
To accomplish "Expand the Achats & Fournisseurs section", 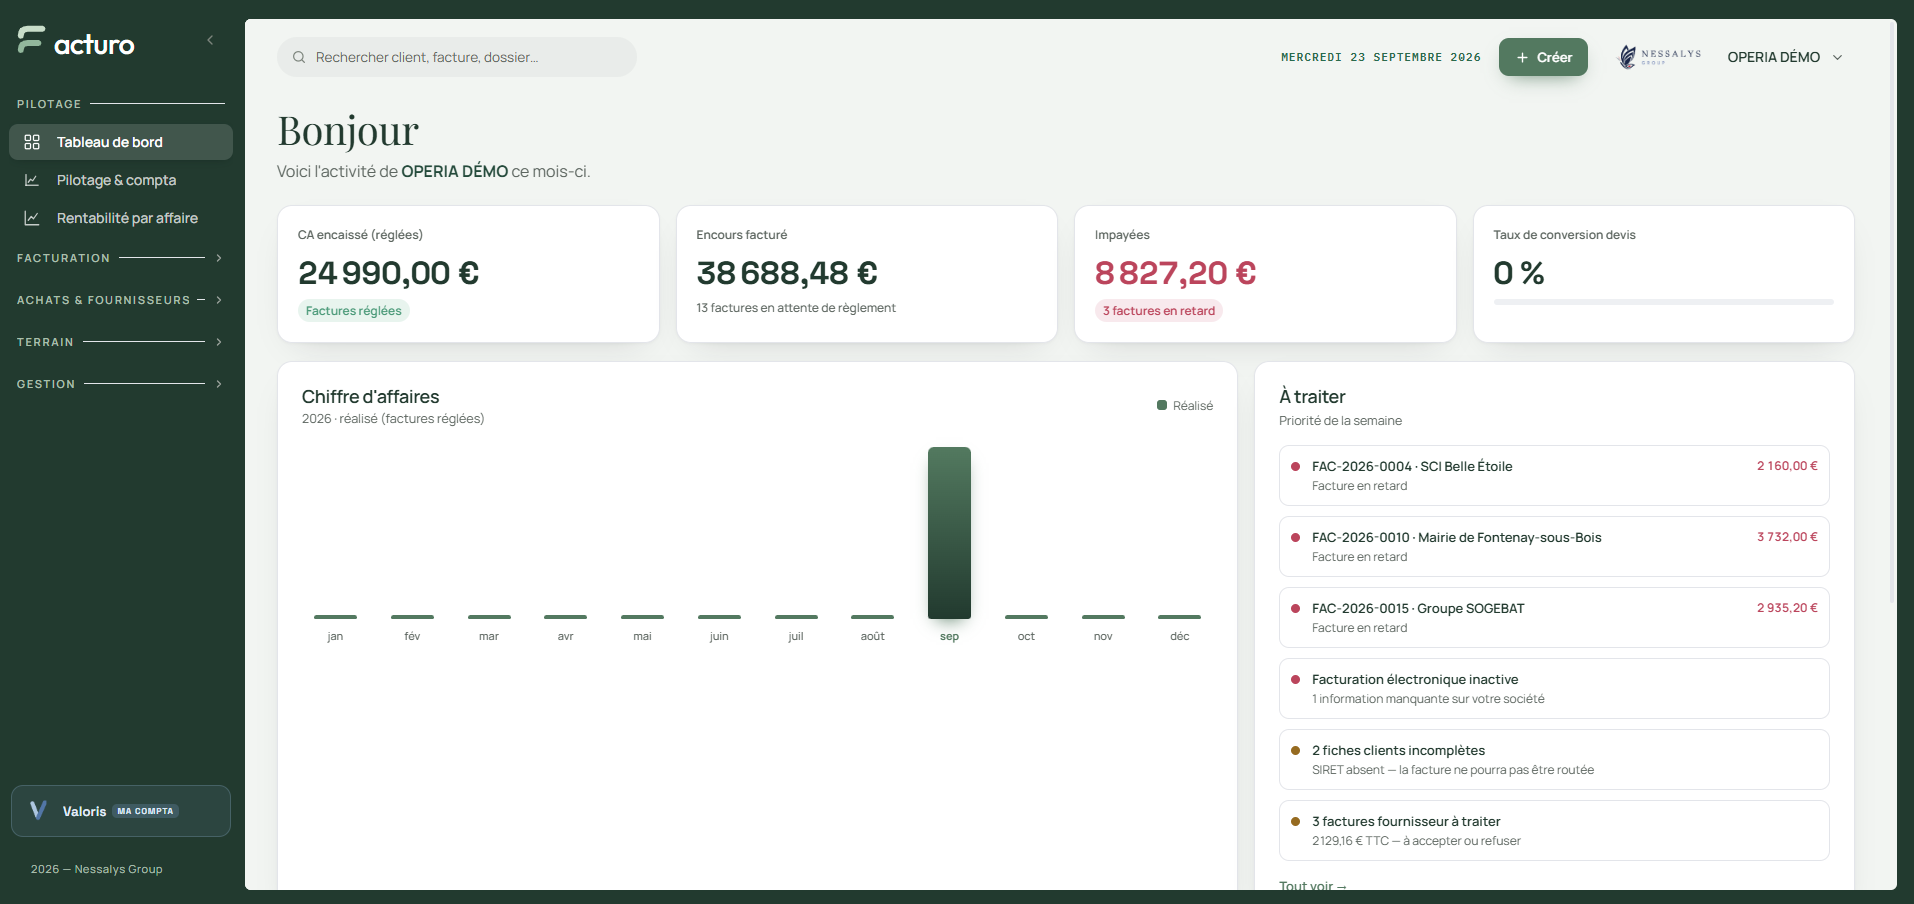I will coord(120,300).
